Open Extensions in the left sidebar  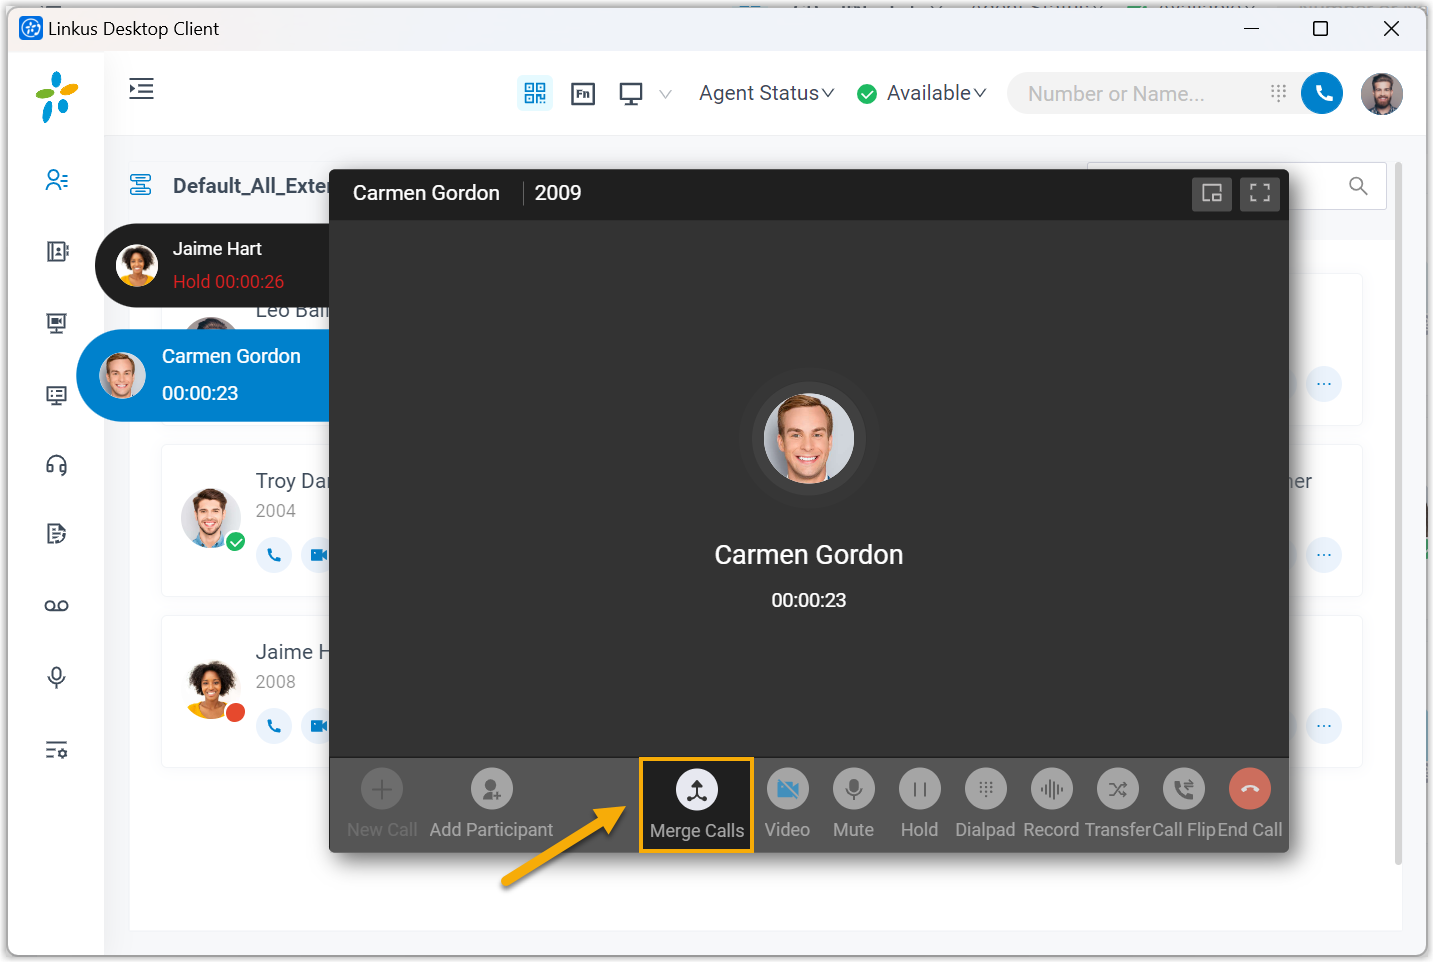pos(57,180)
